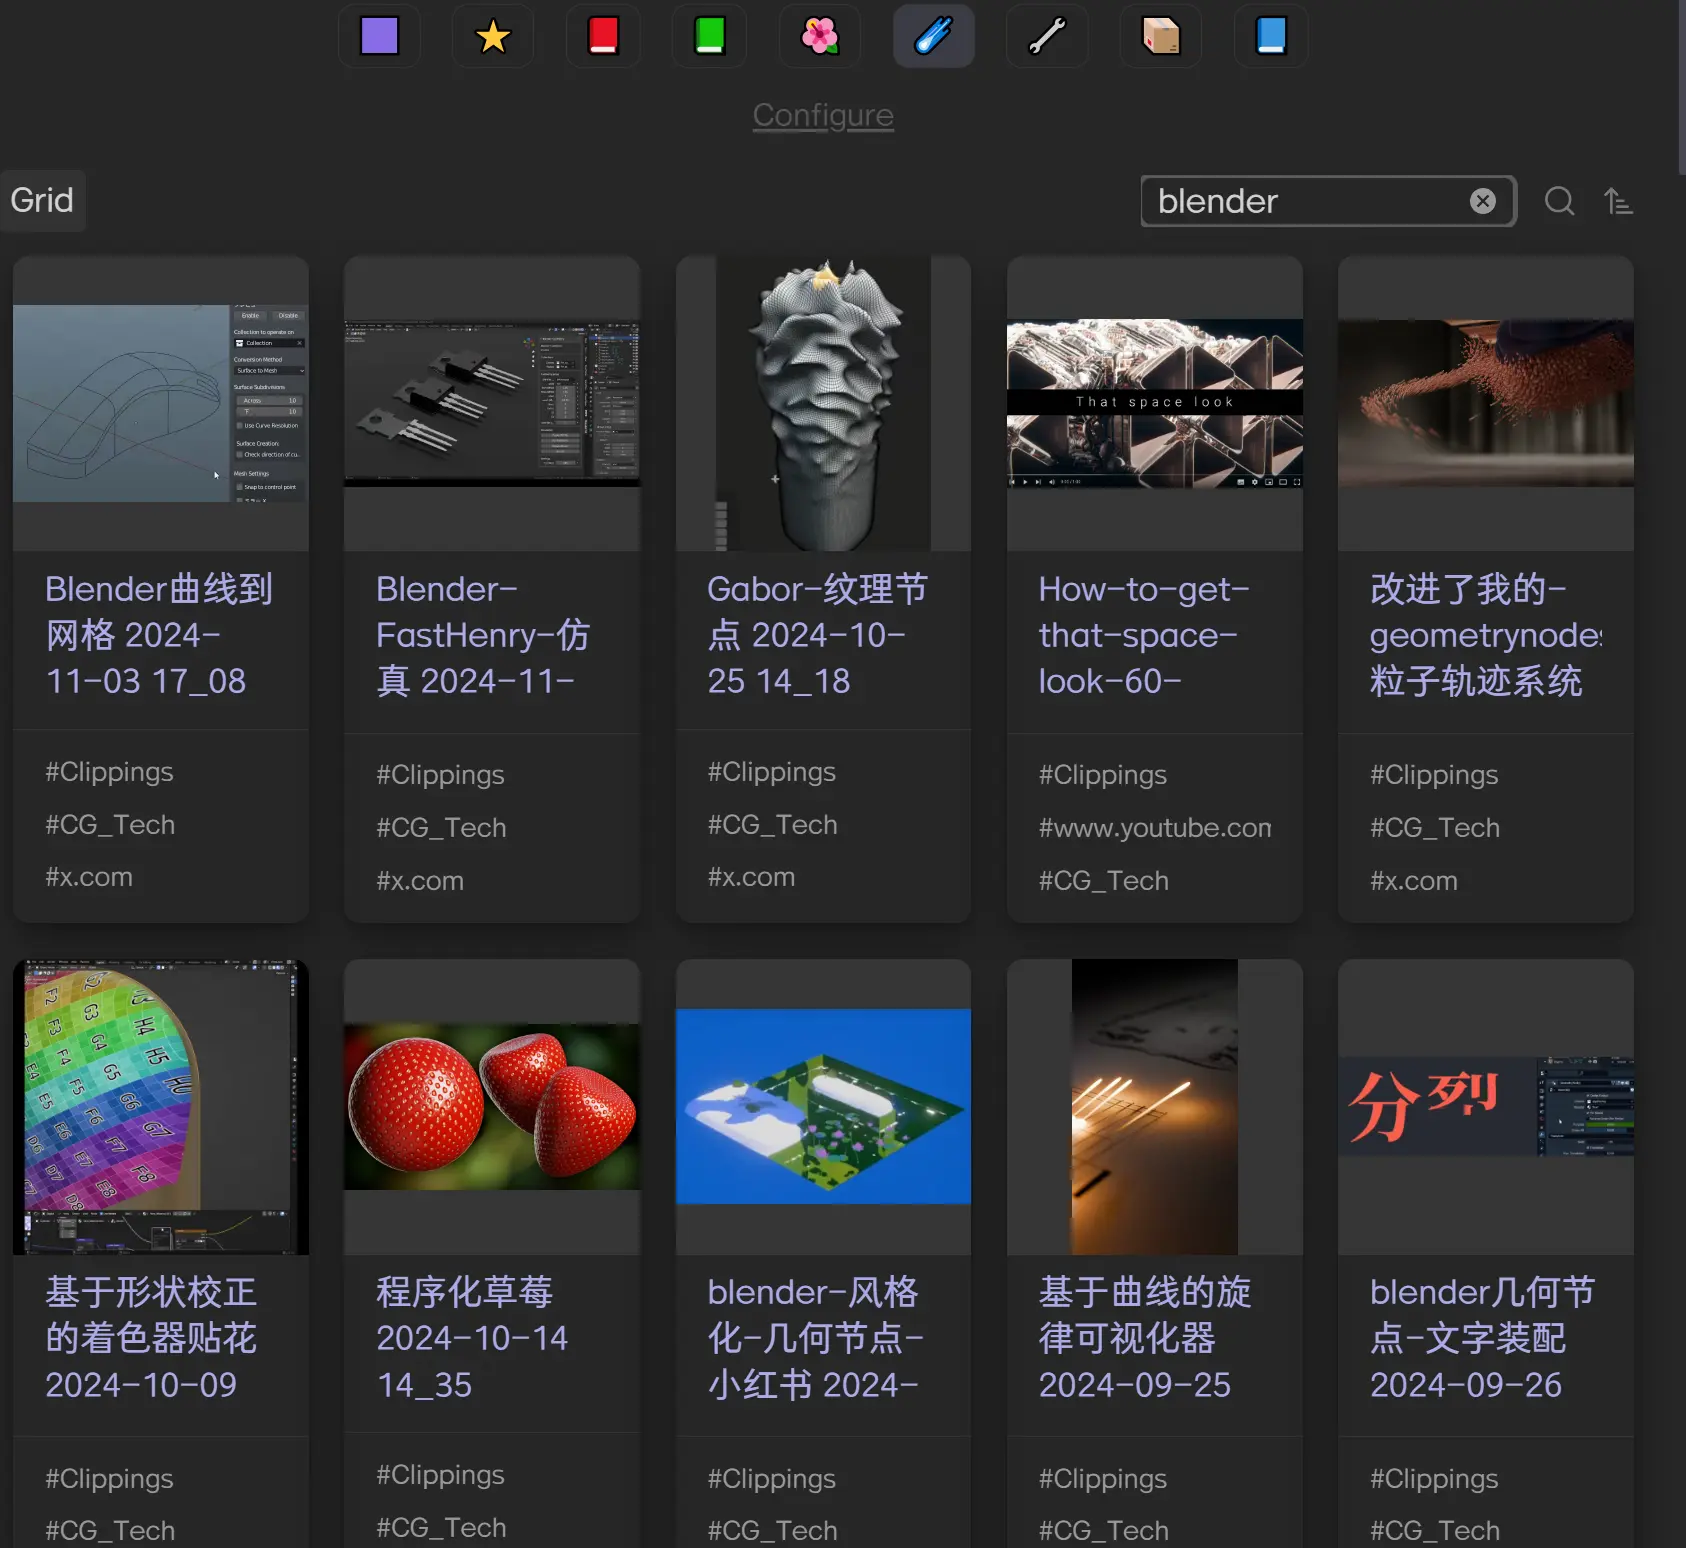Select the wrench icon filter
This screenshot has height=1548, width=1686.
[x=1047, y=36]
